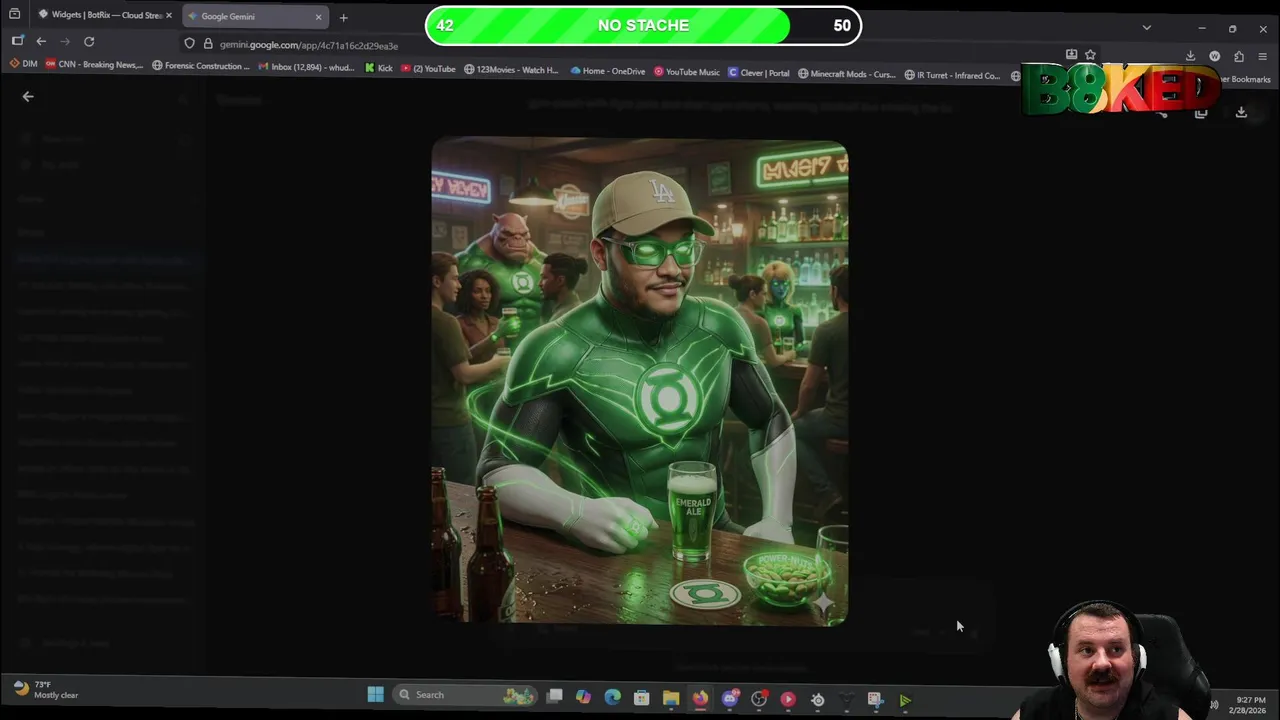The width and height of the screenshot is (1280, 720).
Task: Expand the list all tabs dropdown
Action: 1146,27
